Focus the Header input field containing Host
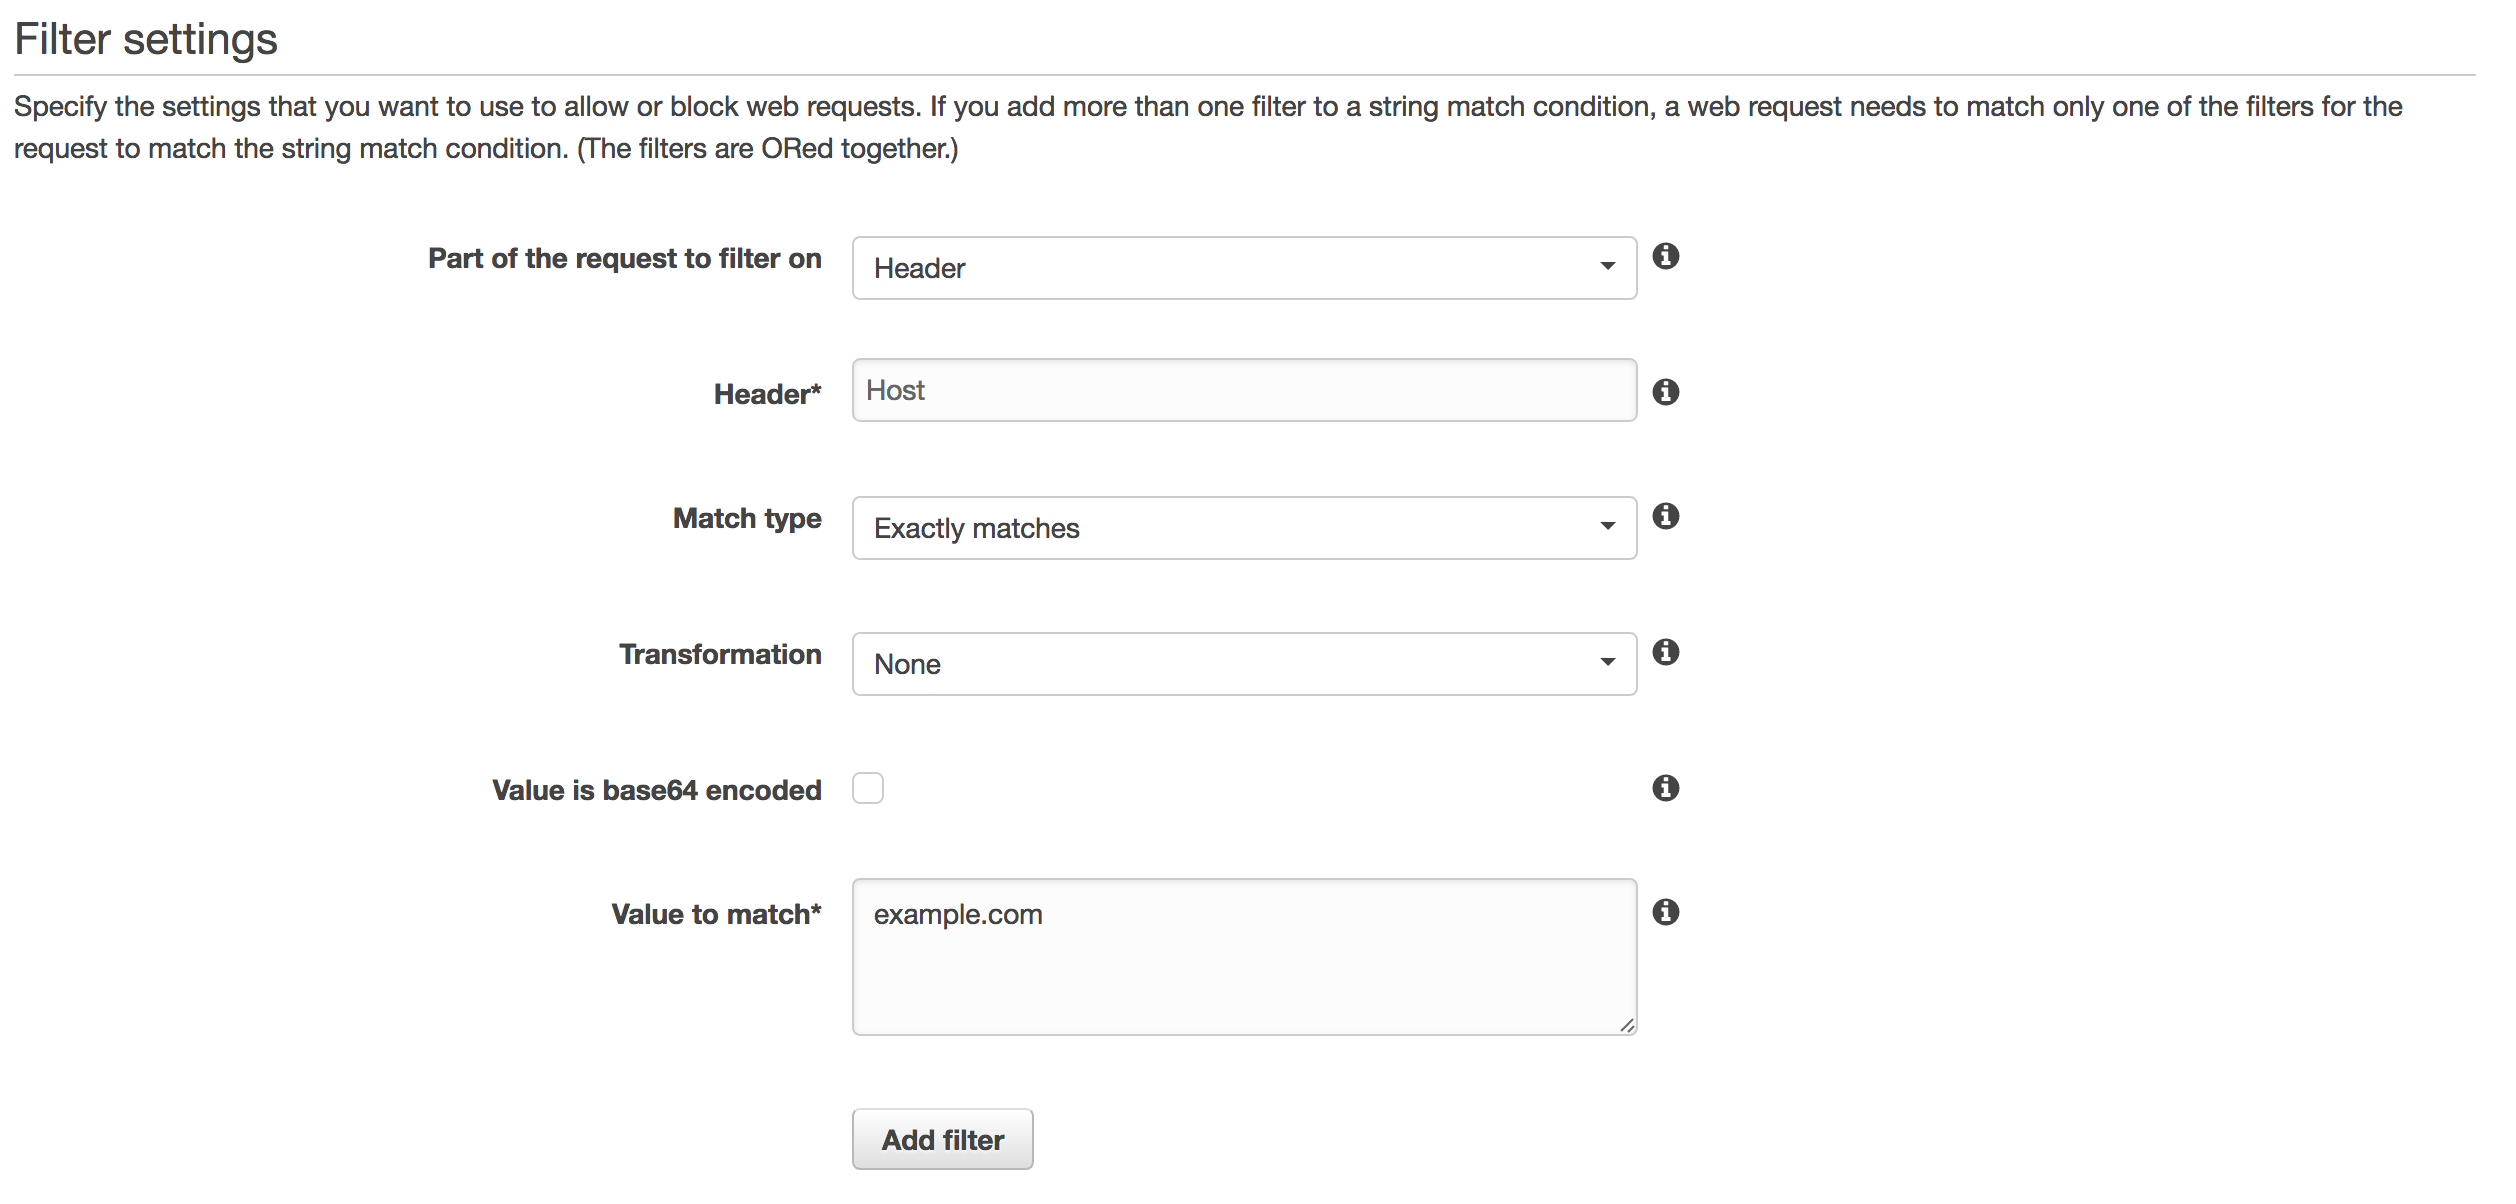 click(1243, 390)
